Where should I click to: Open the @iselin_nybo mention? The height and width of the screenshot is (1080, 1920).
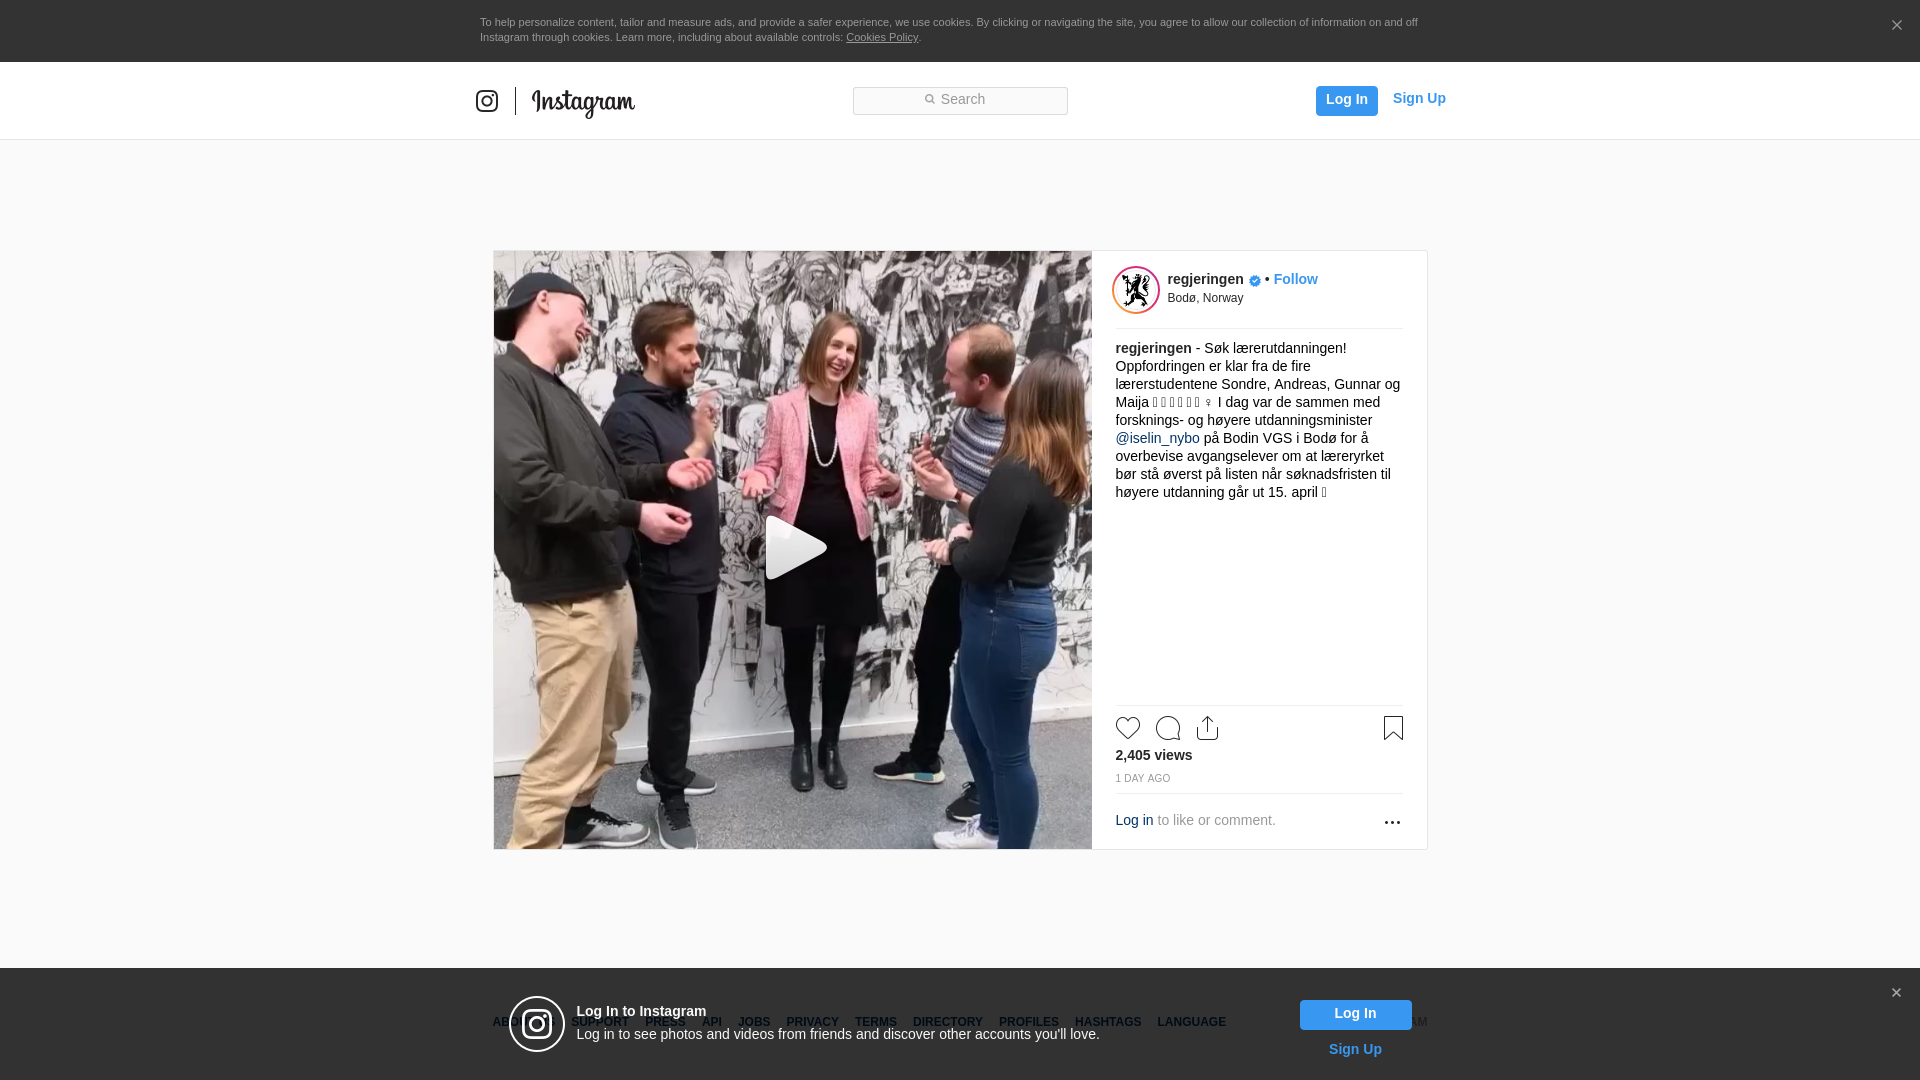click(x=1157, y=438)
